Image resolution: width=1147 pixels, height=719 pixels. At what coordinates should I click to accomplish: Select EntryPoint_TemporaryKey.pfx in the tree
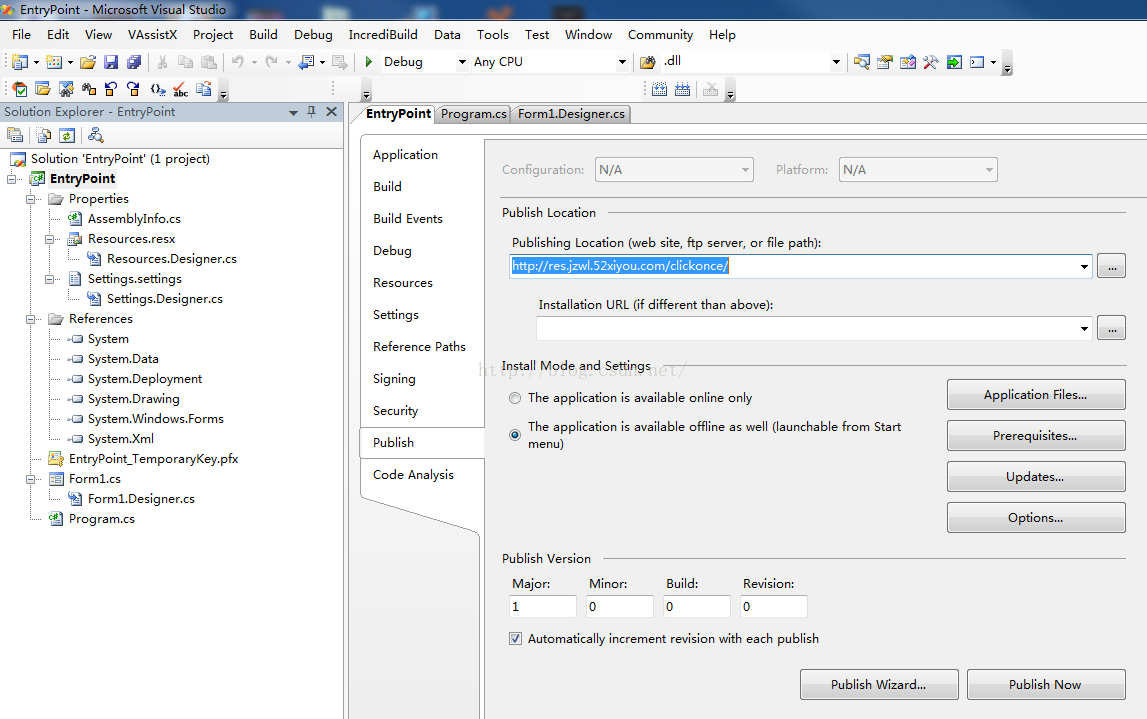pyautogui.click(x=154, y=459)
